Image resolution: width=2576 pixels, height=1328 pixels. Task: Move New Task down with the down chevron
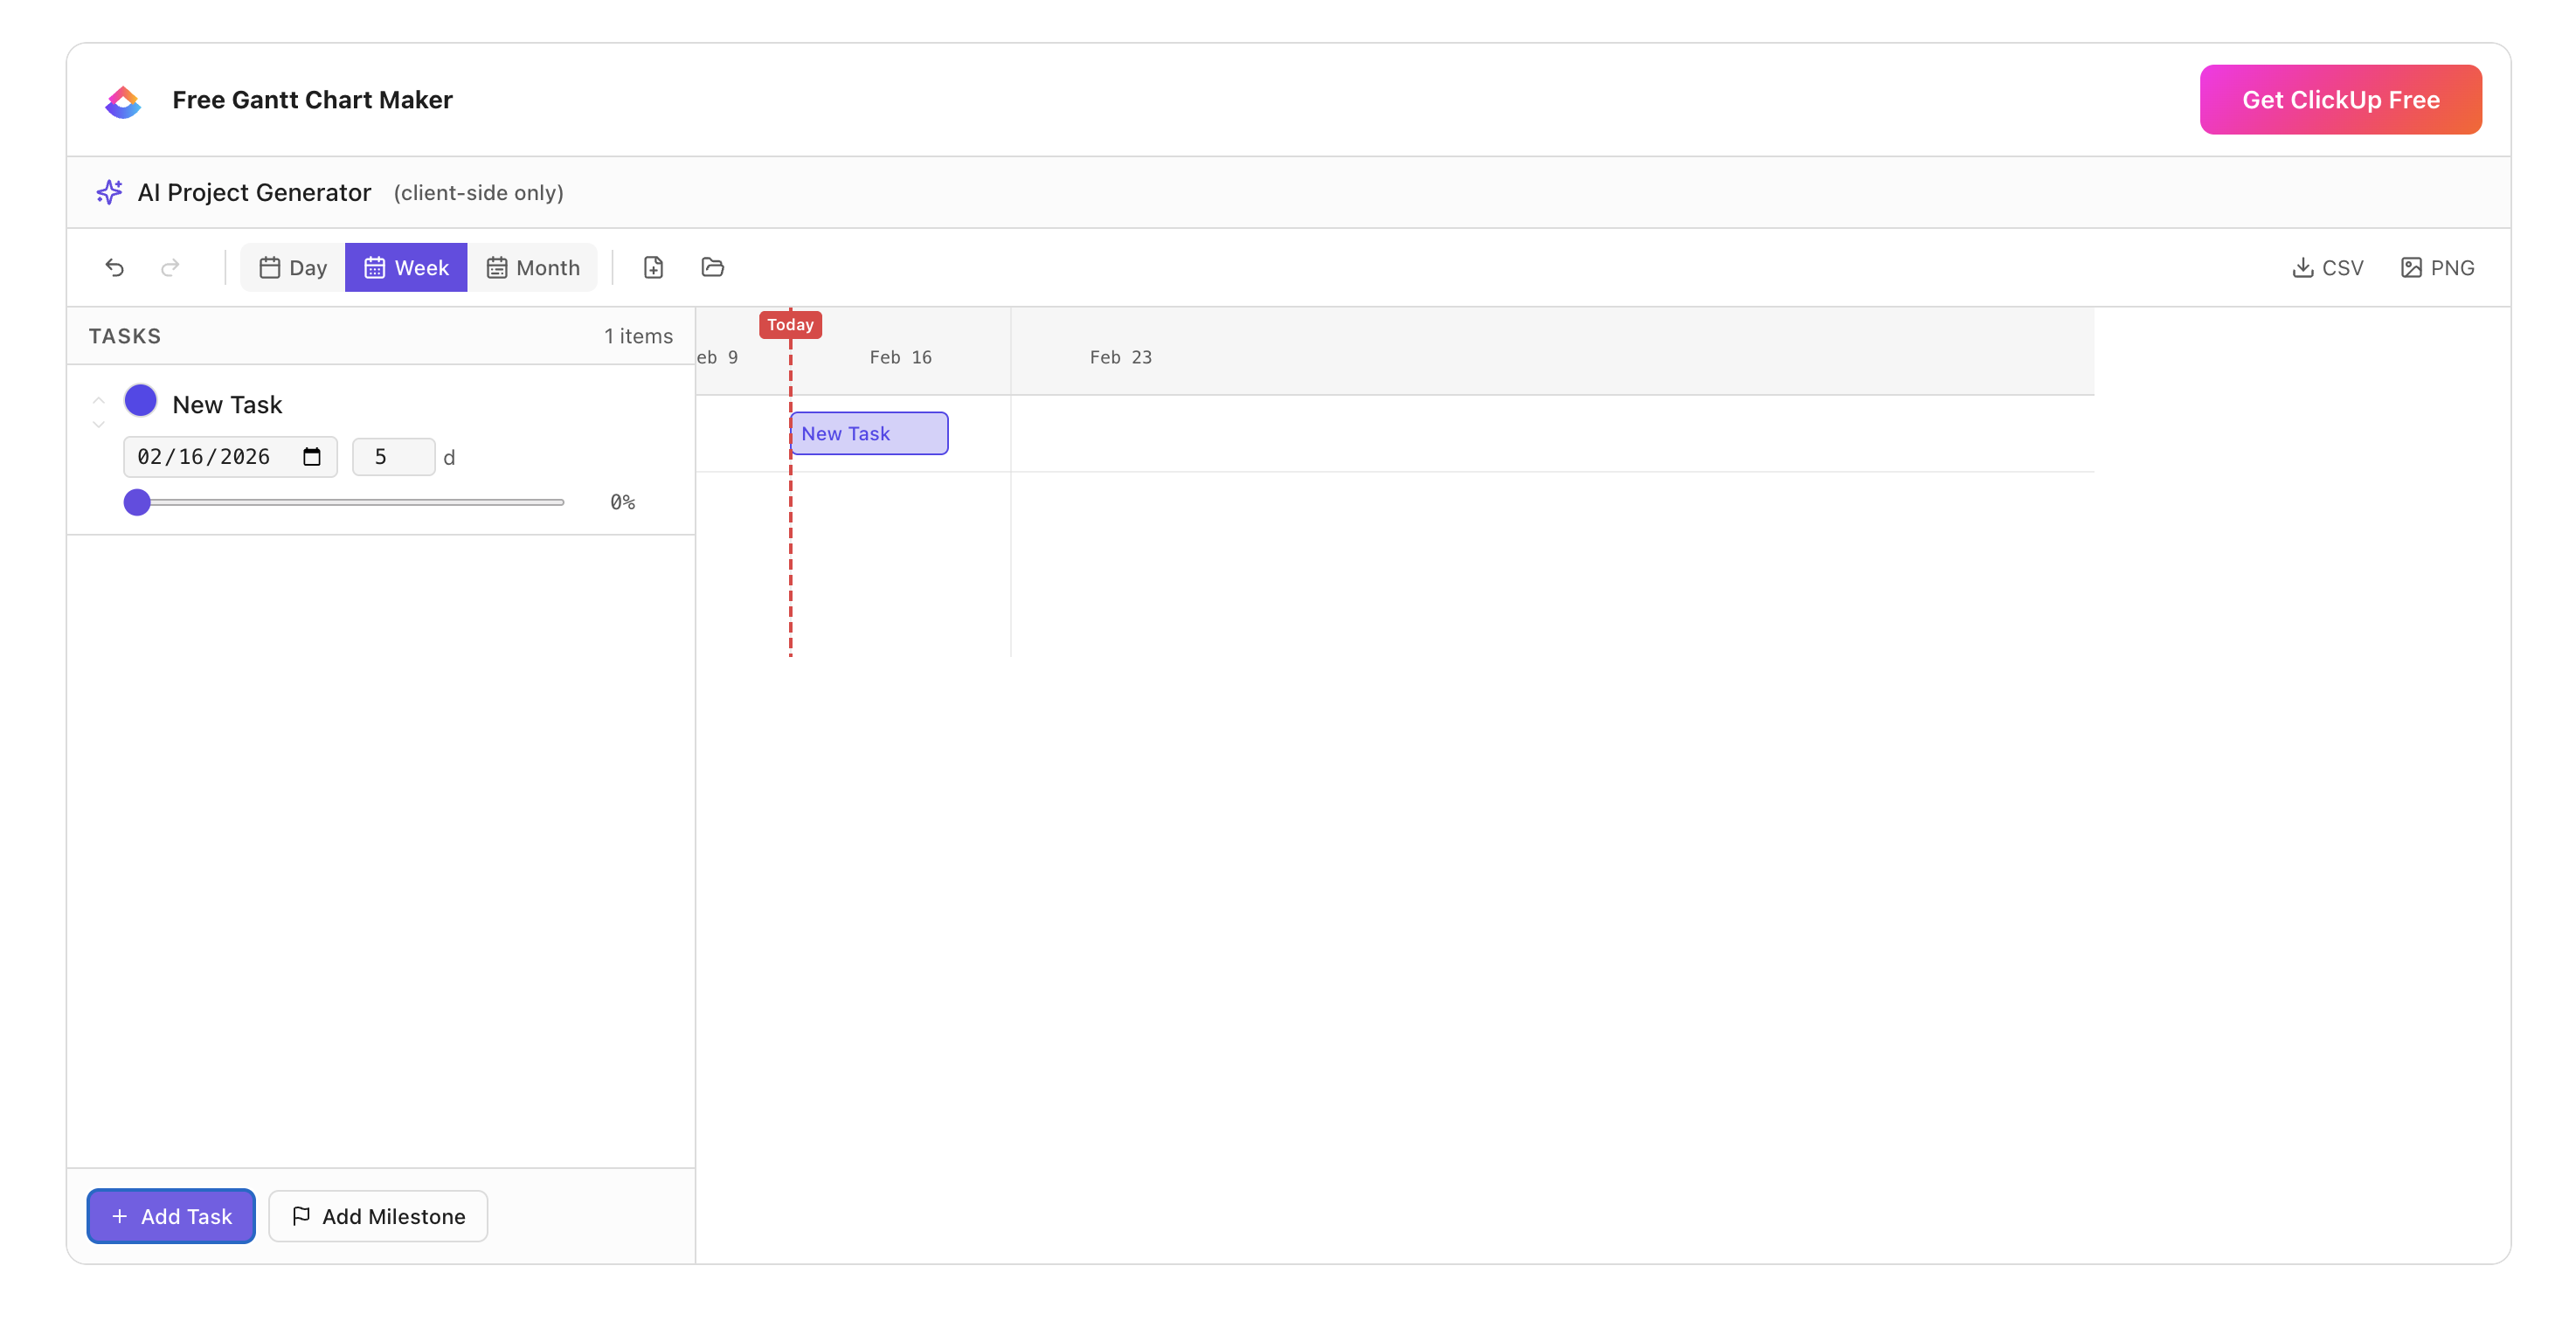click(99, 423)
